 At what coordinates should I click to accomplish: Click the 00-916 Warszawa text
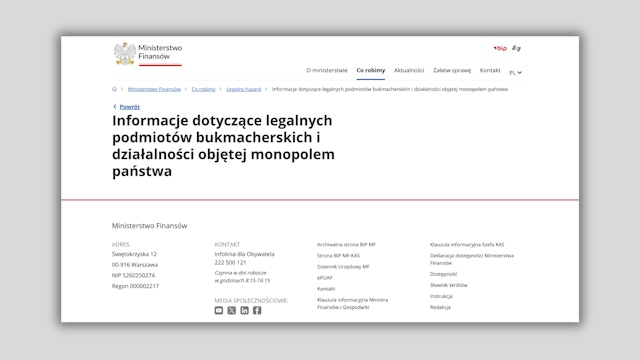coord(135,264)
